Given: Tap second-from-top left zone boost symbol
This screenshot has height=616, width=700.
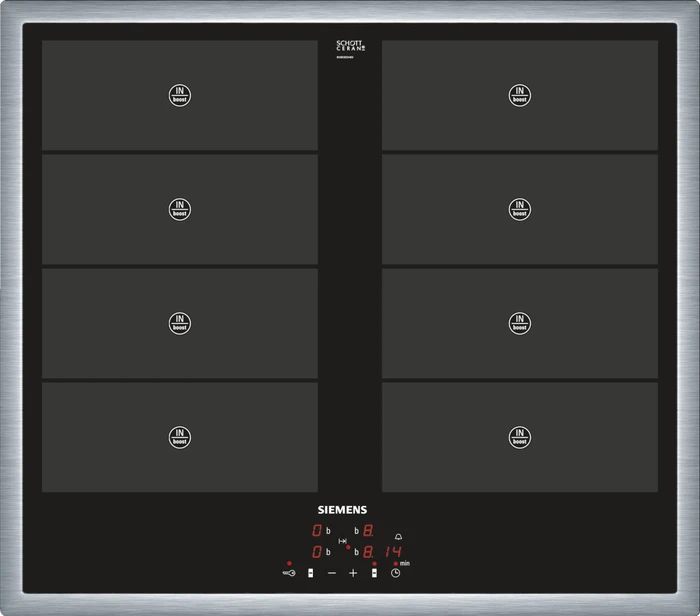Looking at the screenshot, I should click(180, 209).
